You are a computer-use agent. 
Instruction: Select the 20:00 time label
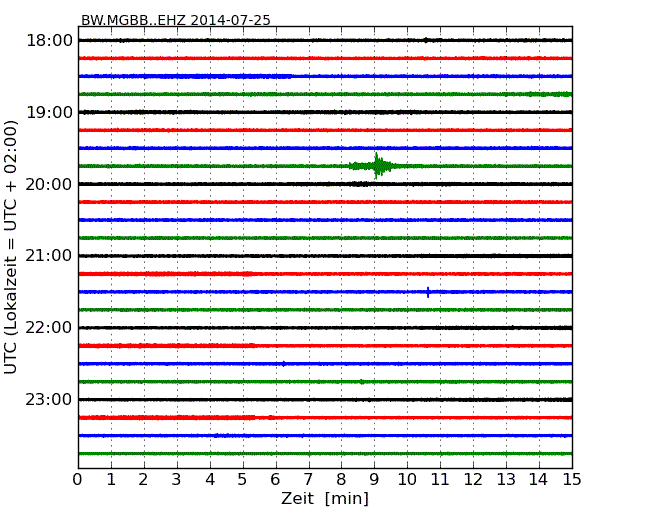(x=49, y=184)
